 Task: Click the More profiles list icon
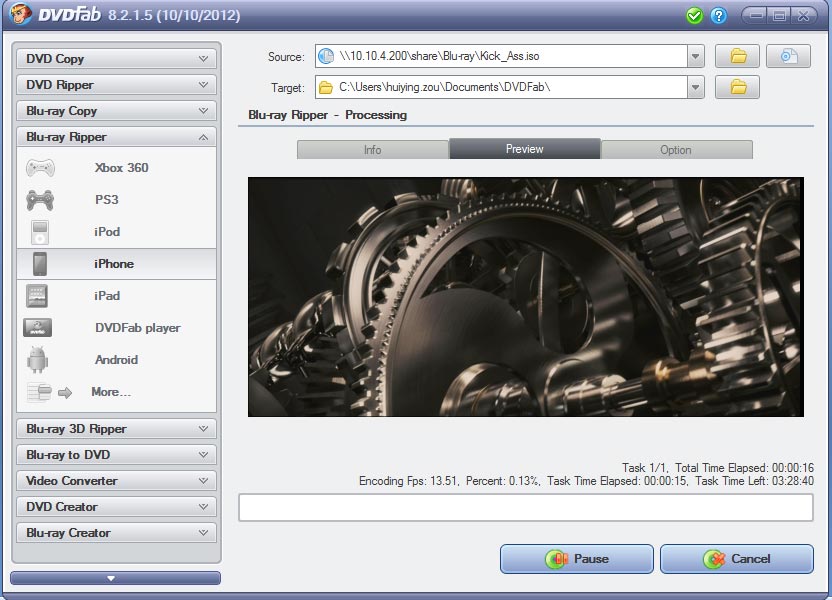coord(39,393)
